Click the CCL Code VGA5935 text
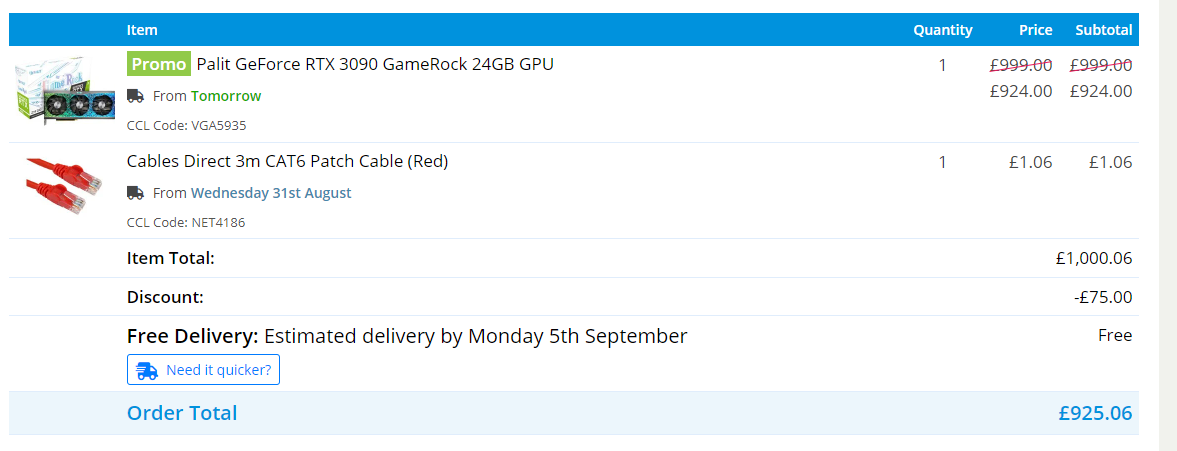Viewport: 1177px width, 451px height. tap(186, 125)
